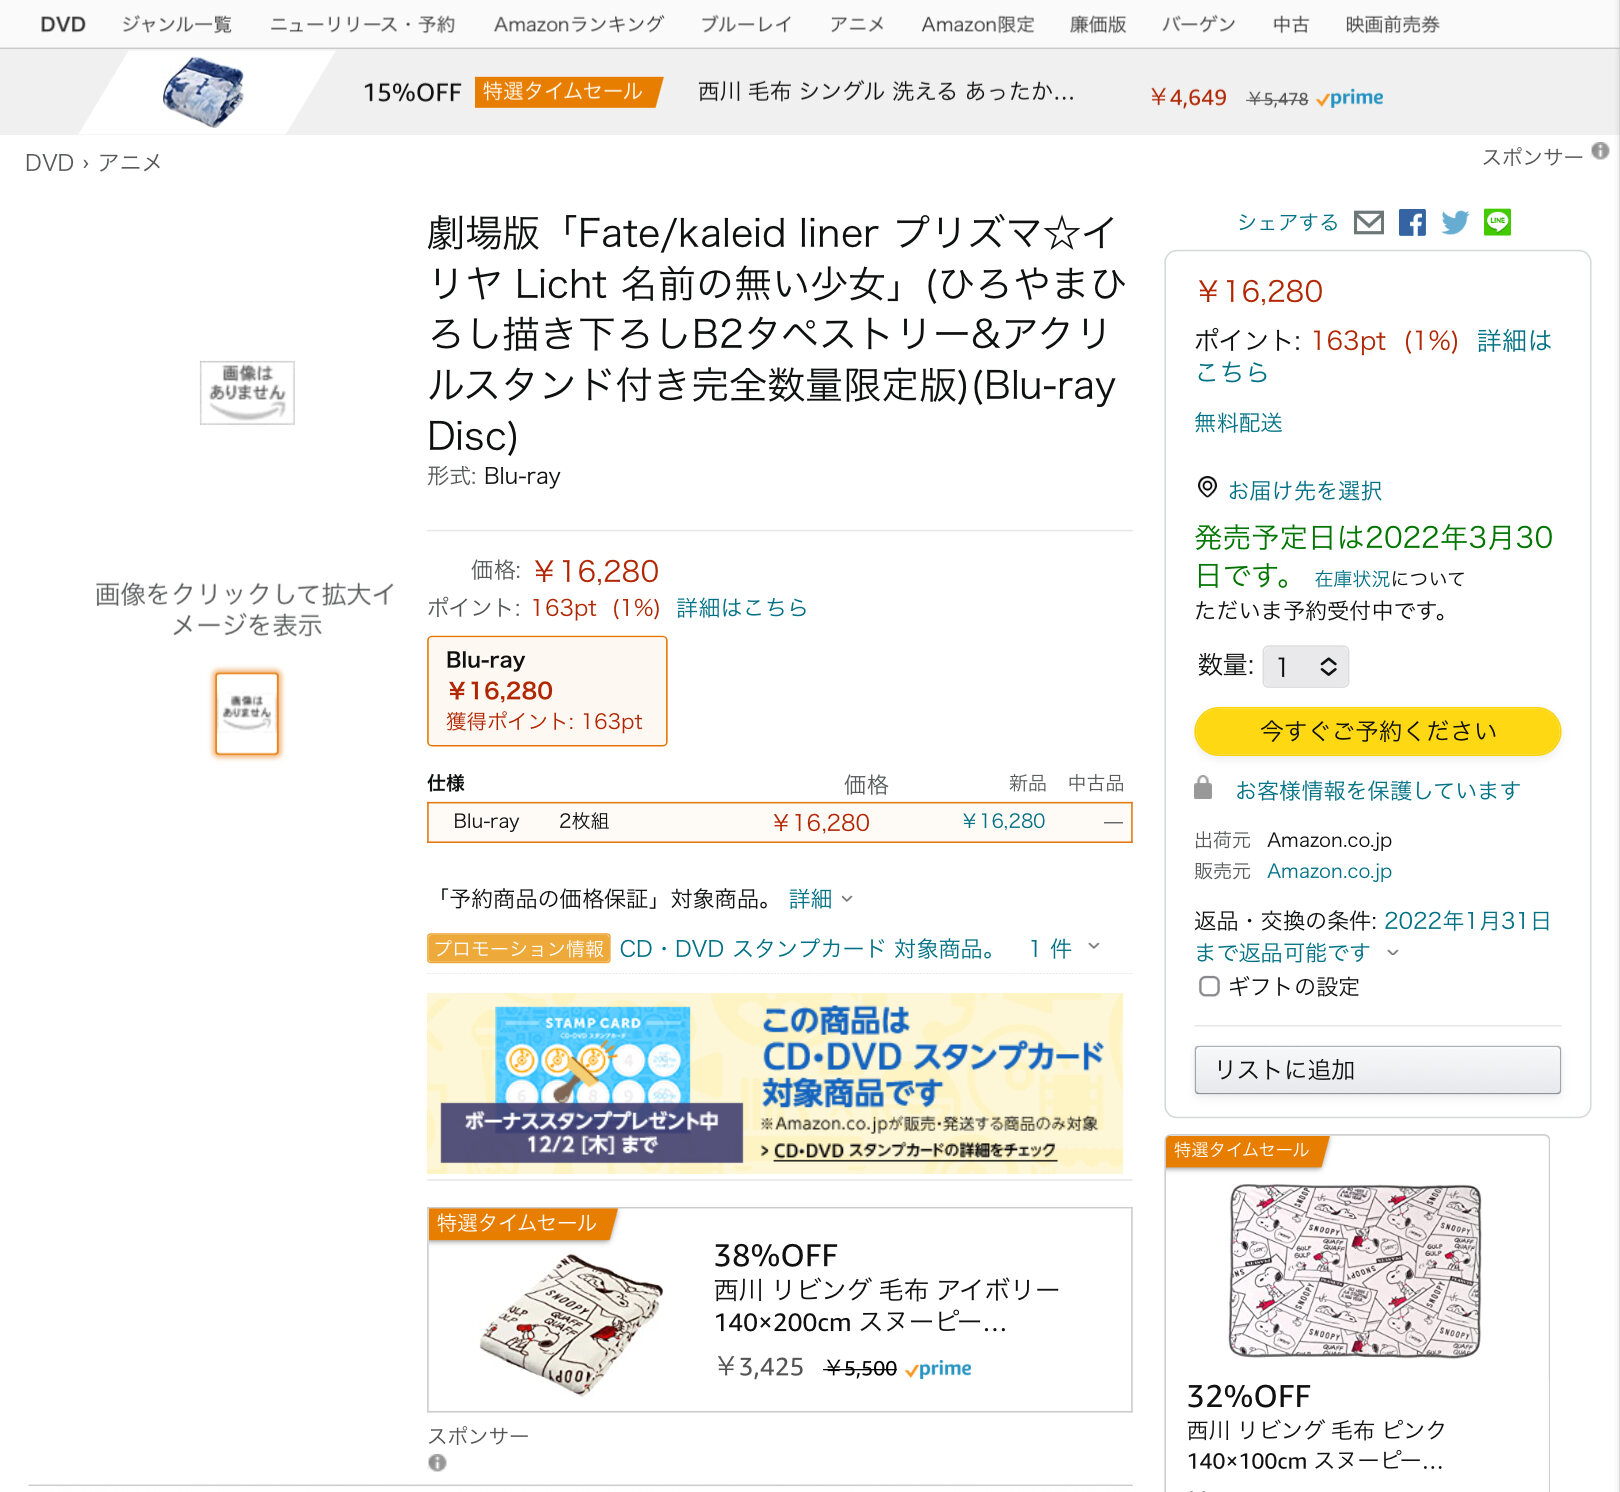The height and width of the screenshot is (1492, 1620).
Task: Expand return conditions chevron
Action: tap(1393, 953)
